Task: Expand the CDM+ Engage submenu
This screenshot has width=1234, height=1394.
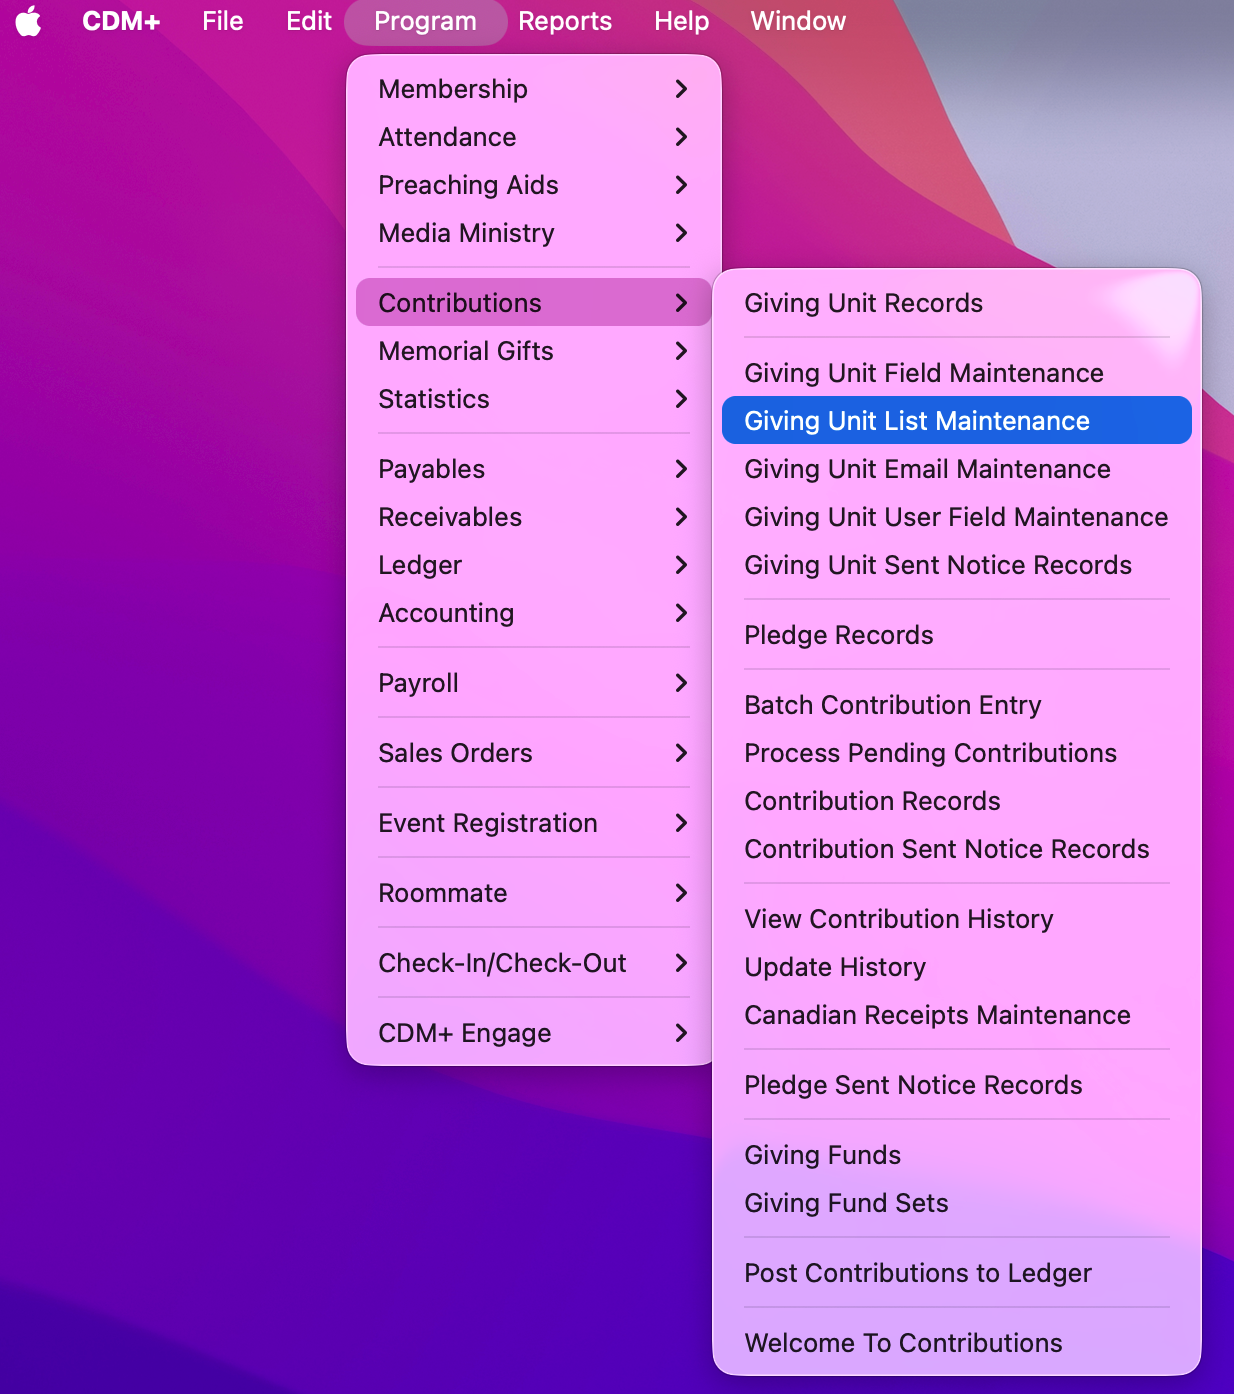Action: 534,1033
